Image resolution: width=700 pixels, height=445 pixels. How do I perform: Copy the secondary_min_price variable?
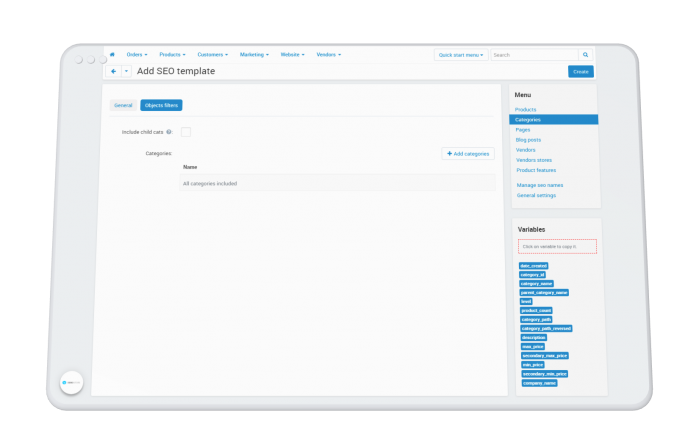(545, 374)
